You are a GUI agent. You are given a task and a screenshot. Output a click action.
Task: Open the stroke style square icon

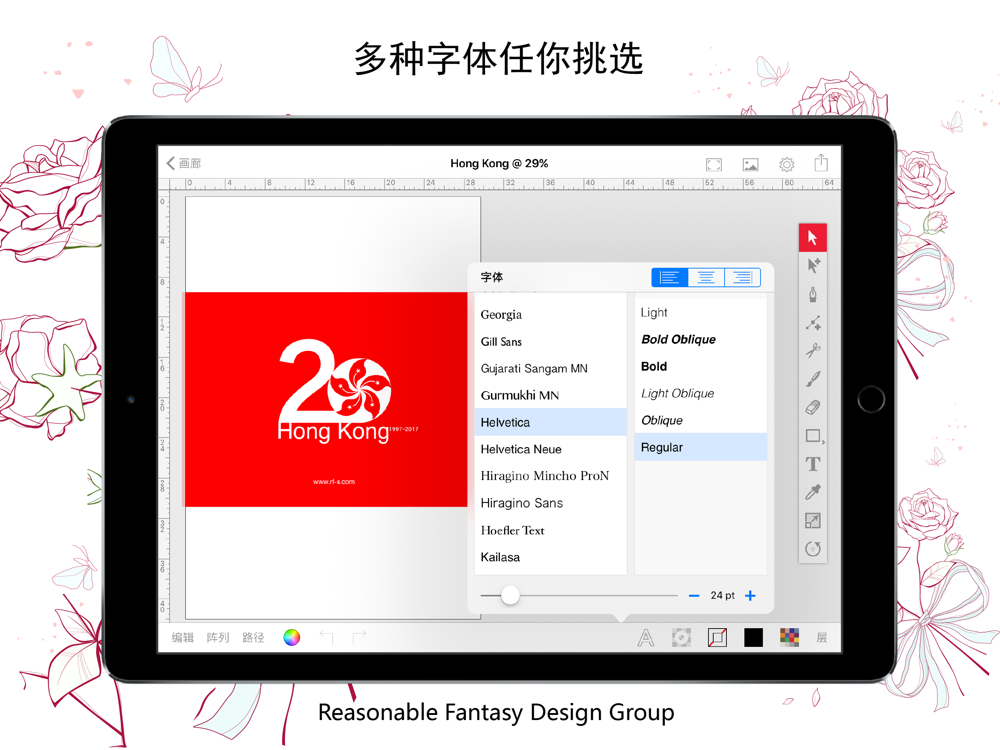point(717,637)
